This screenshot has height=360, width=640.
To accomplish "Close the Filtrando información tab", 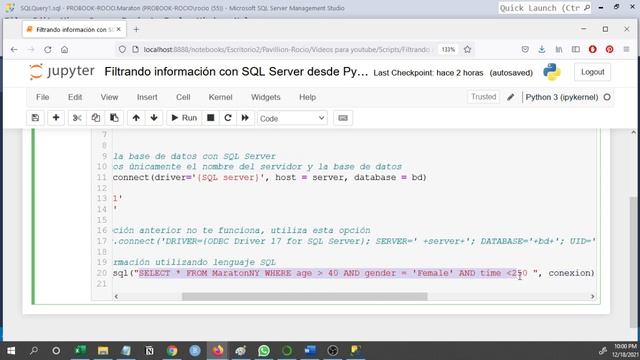I will tap(119, 29).
